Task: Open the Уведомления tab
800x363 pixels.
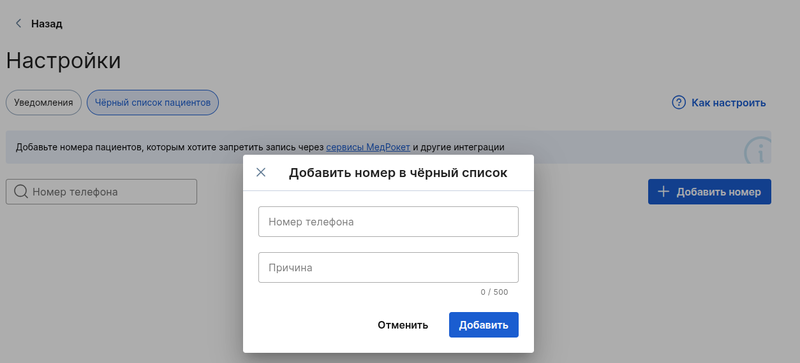Action: coord(43,103)
